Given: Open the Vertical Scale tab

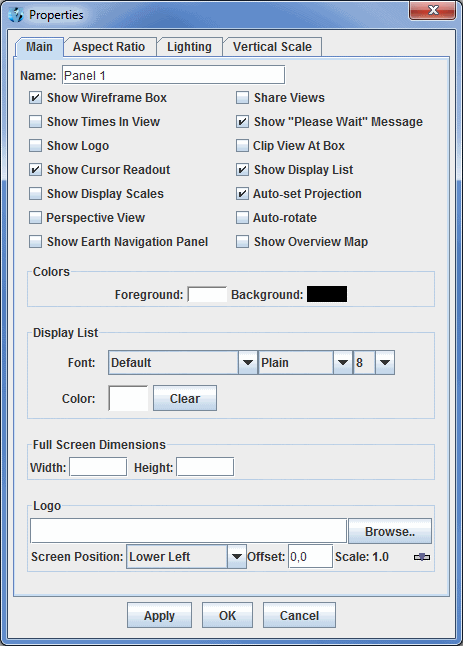Looking at the screenshot, I should (272, 47).
